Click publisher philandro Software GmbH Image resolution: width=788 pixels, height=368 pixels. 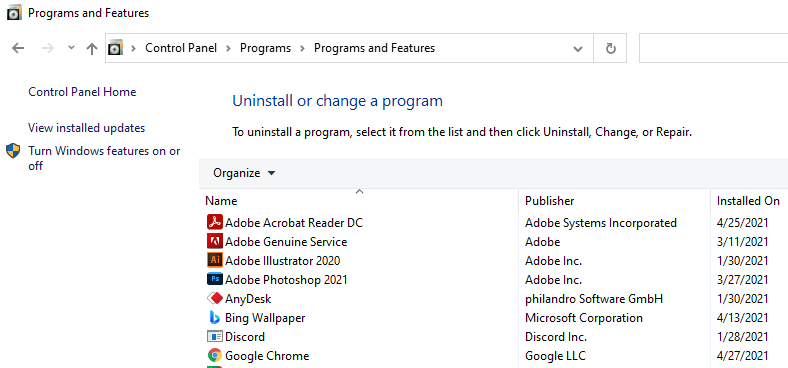coord(594,299)
